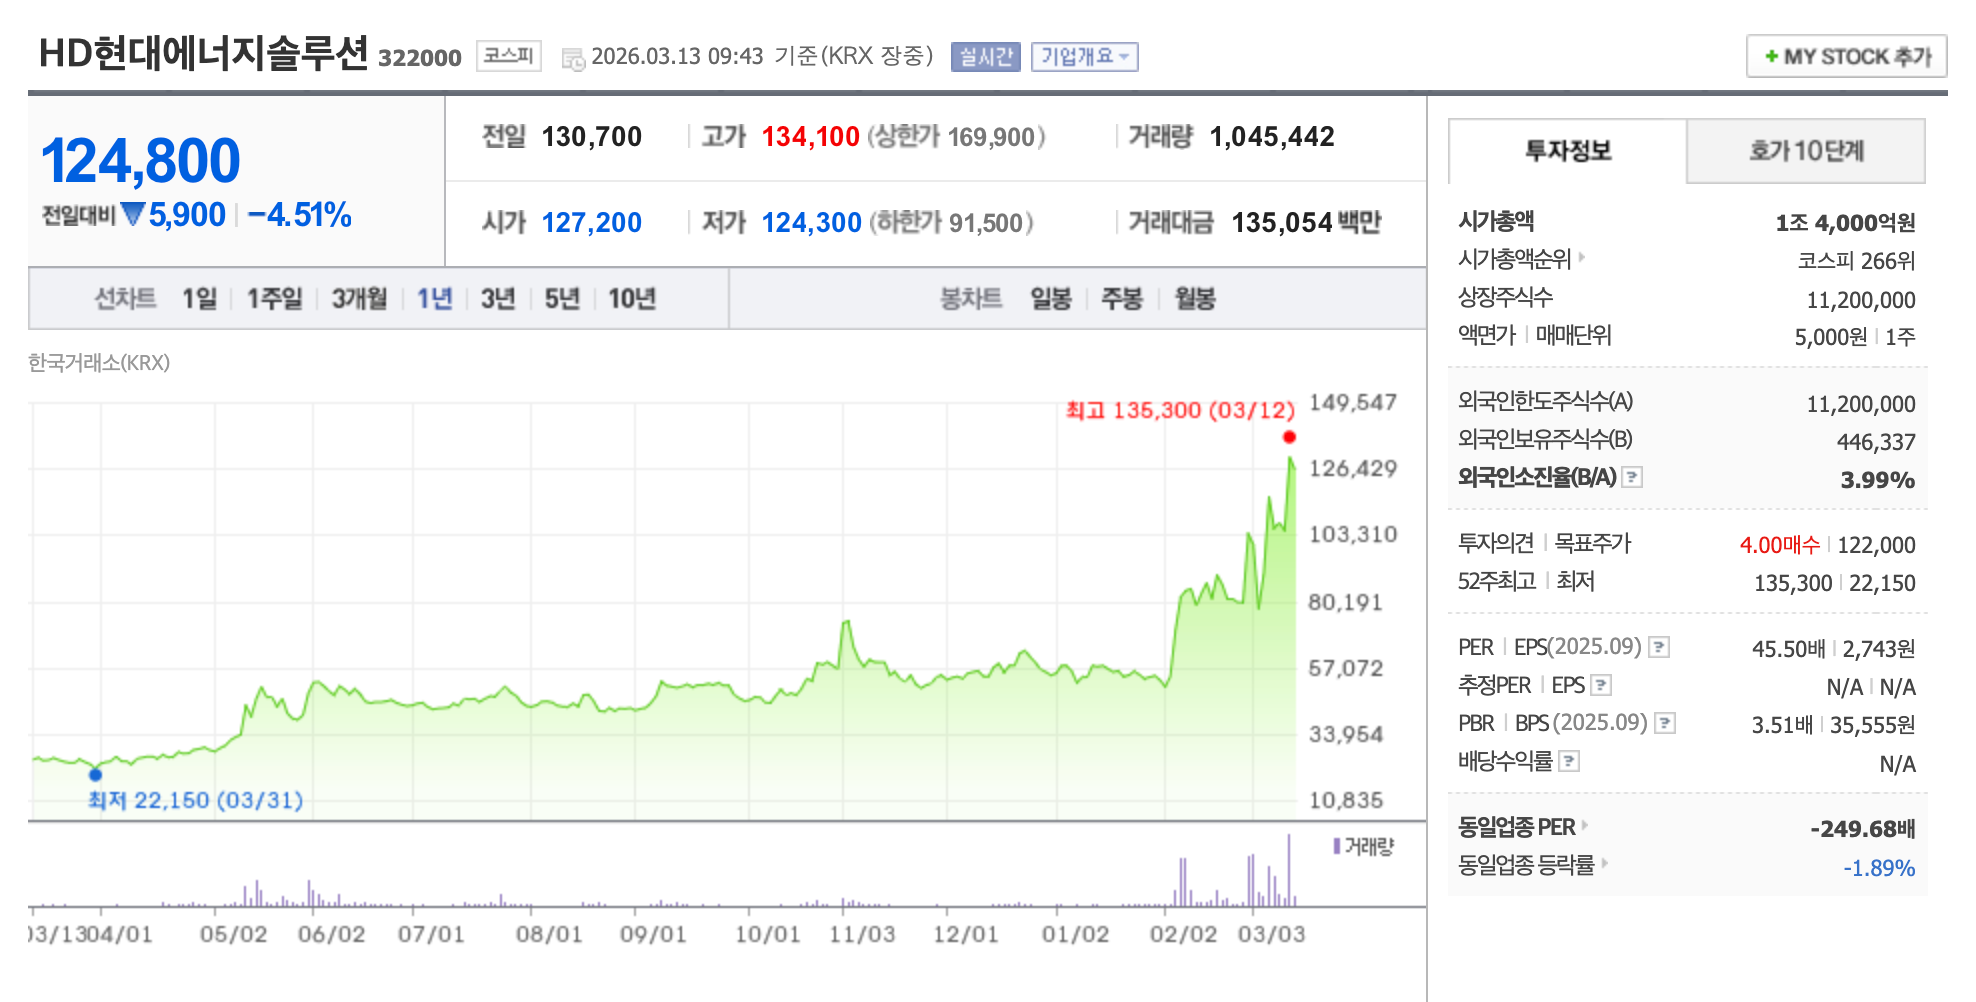Viewport: 1976px width, 1002px height.
Task: Open help icon next to 추정PER EPS
Action: [x=1601, y=685]
